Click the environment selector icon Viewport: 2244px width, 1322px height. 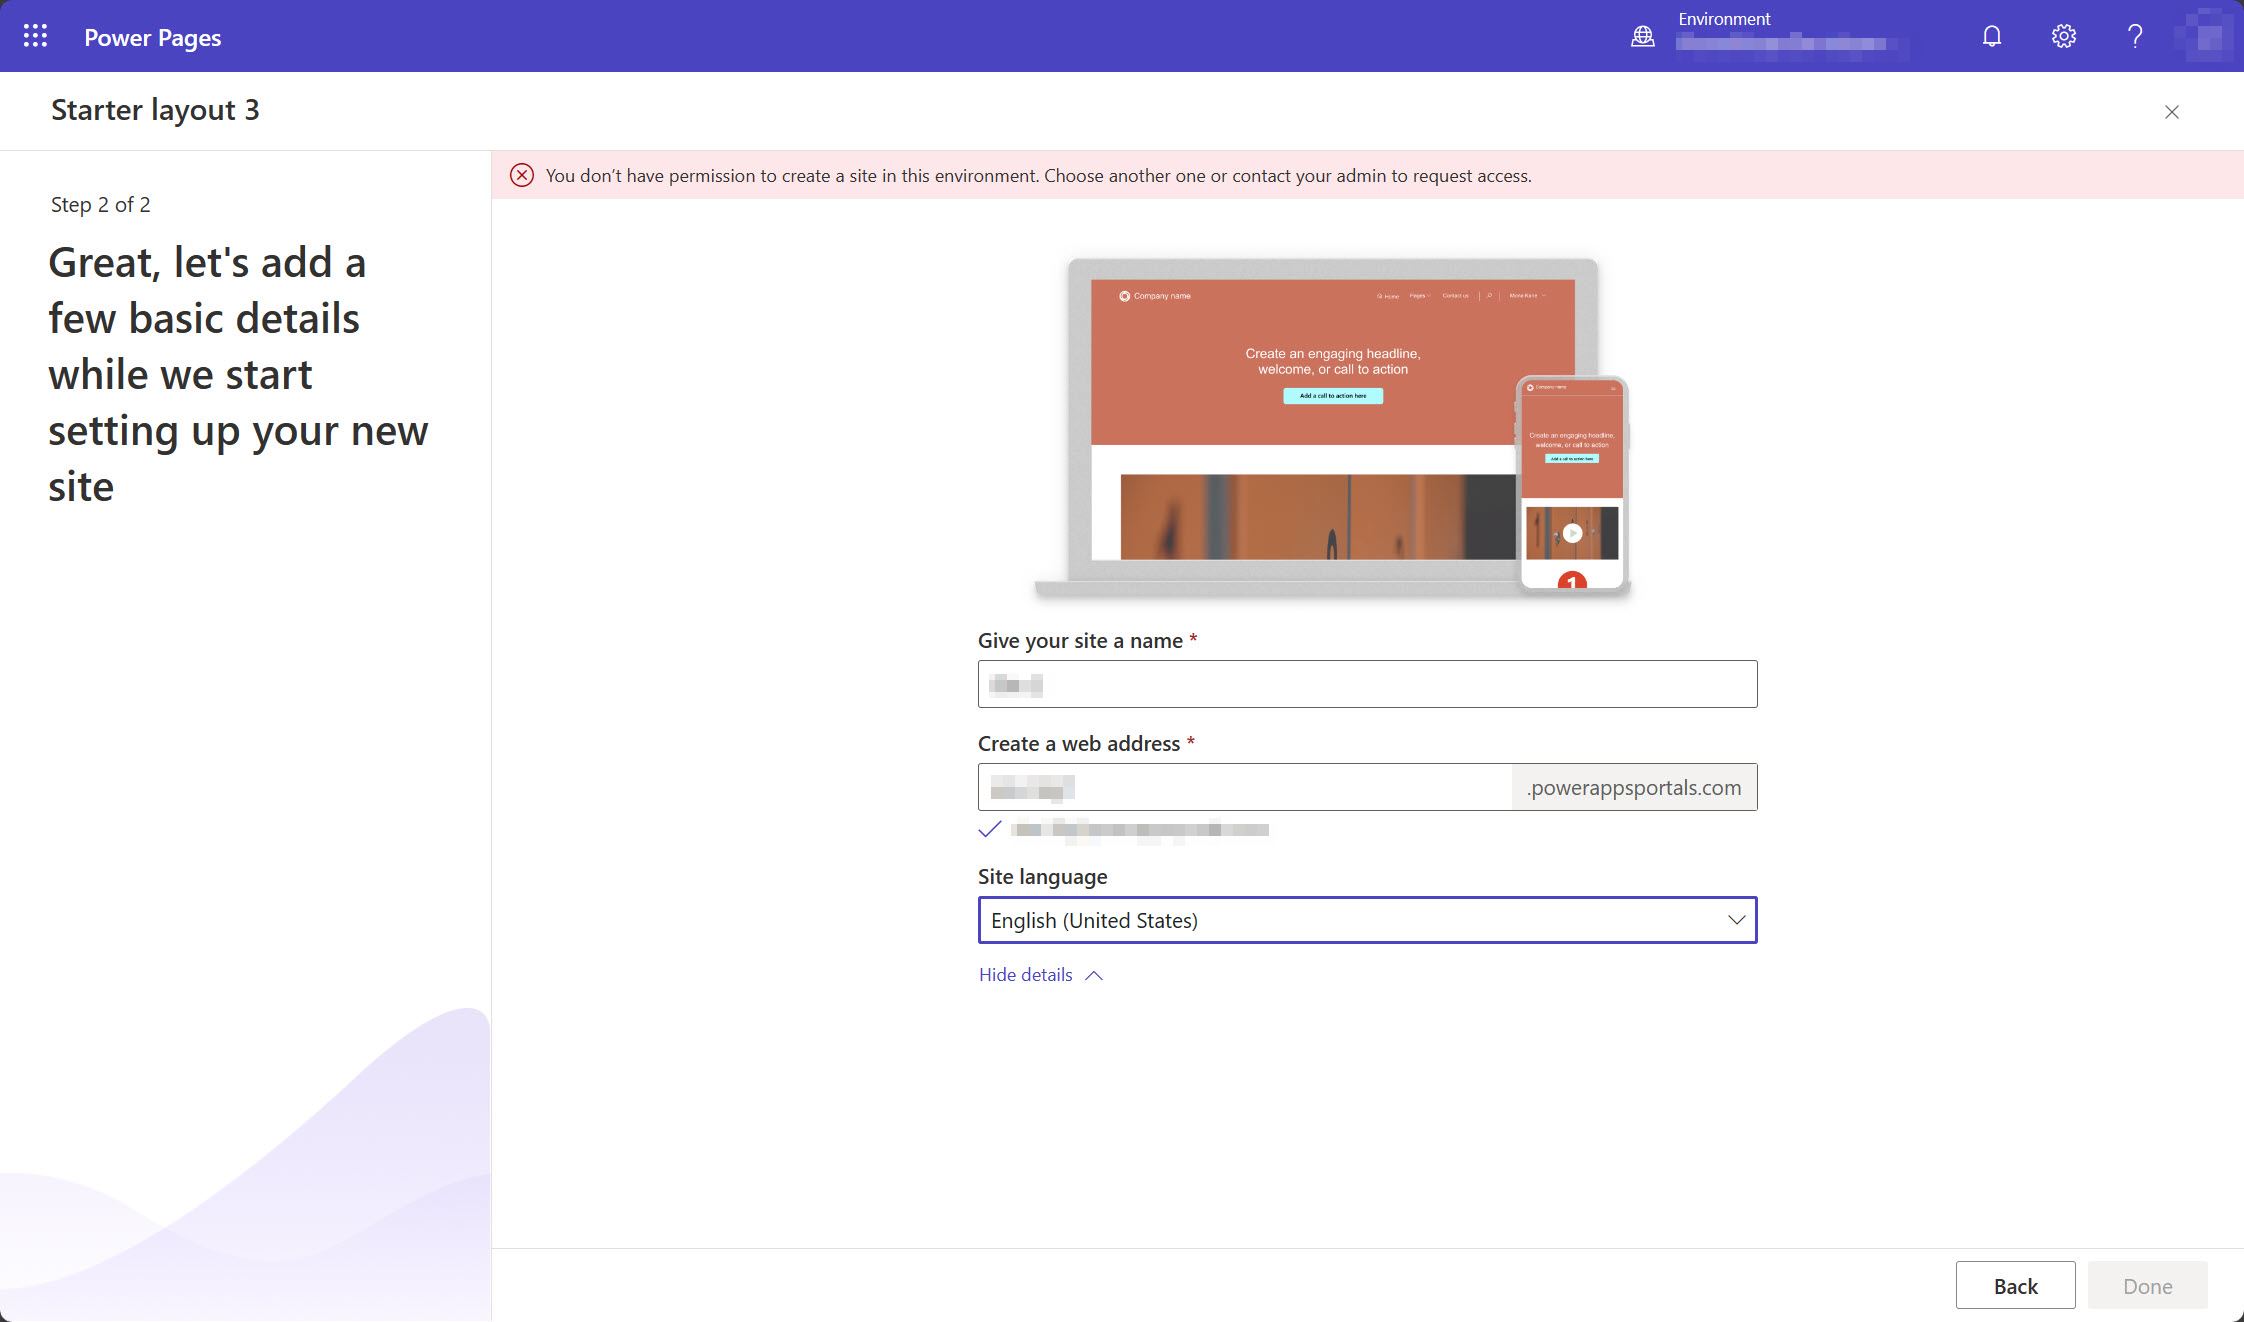[x=1641, y=35]
